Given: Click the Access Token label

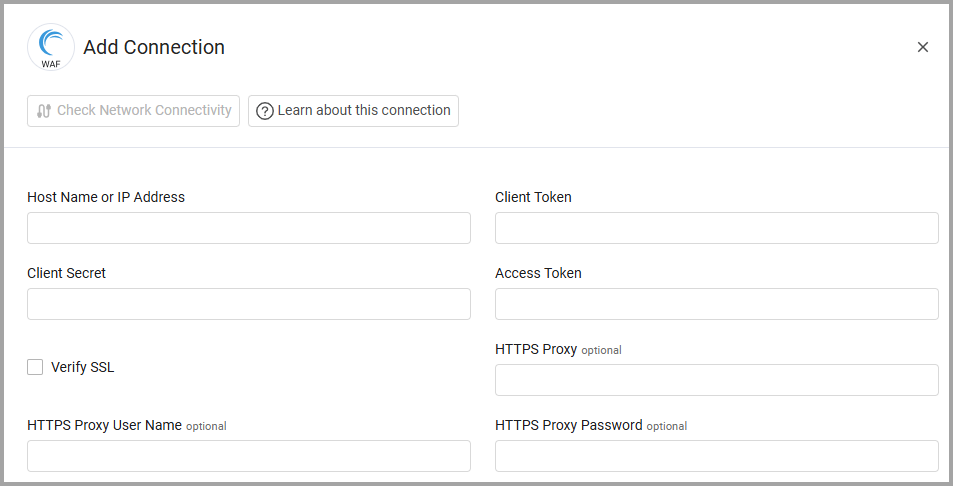Looking at the screenshot, I should [538, 273].
